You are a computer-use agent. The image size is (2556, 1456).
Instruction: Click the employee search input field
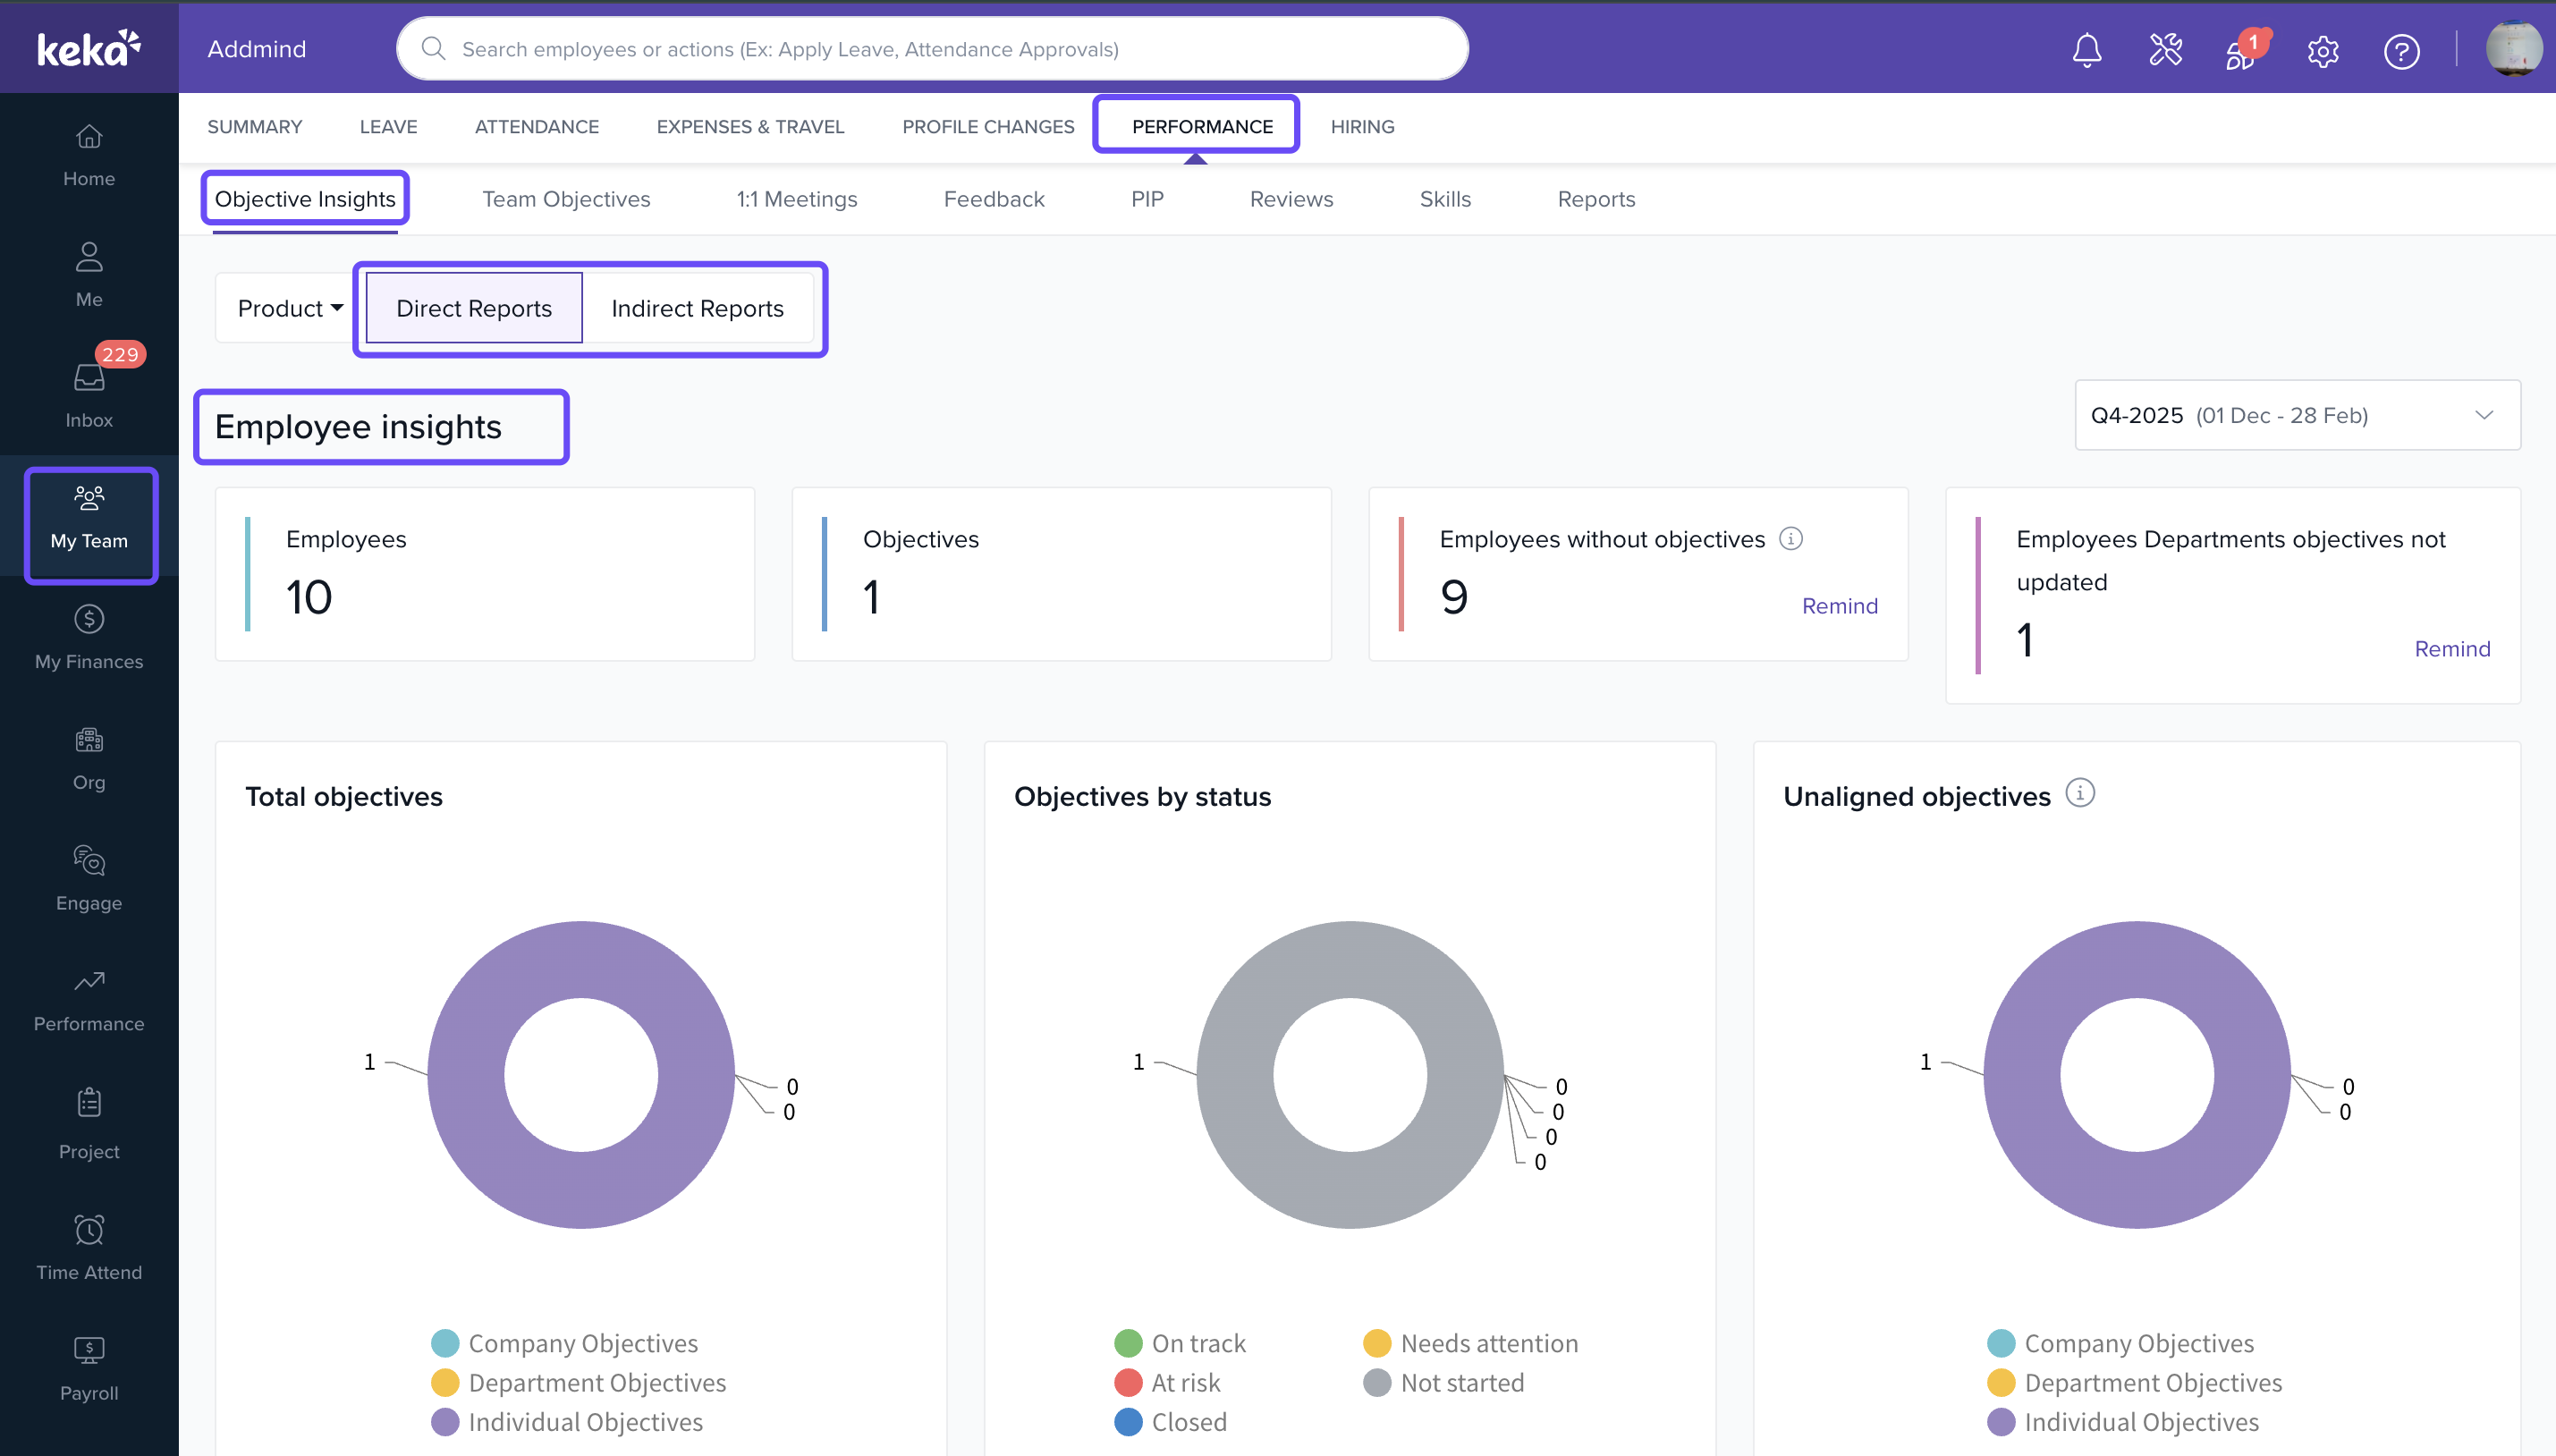pos(930,49)
